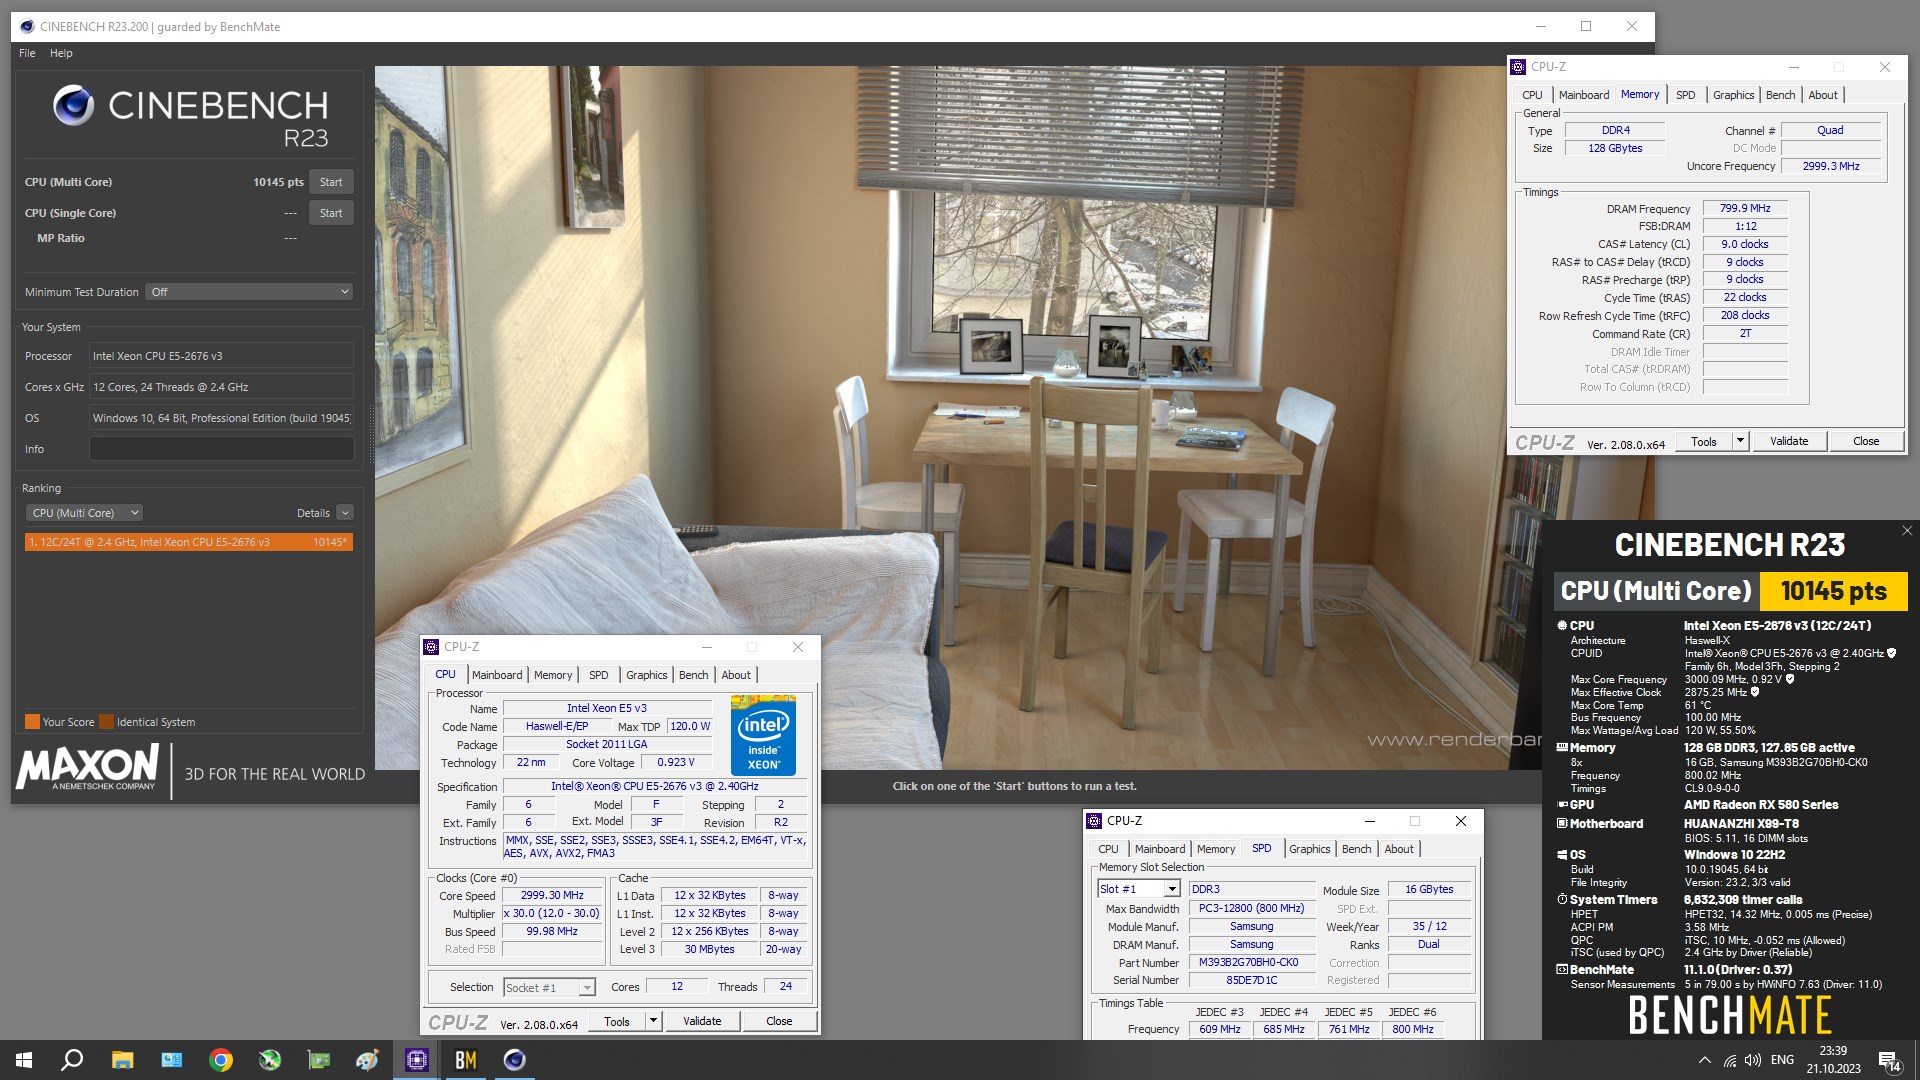Viewport: 1920px width, 1080px height.
Task: Click the taskbar clock showing 23:39
Action: click(x=1833, y=1060)
